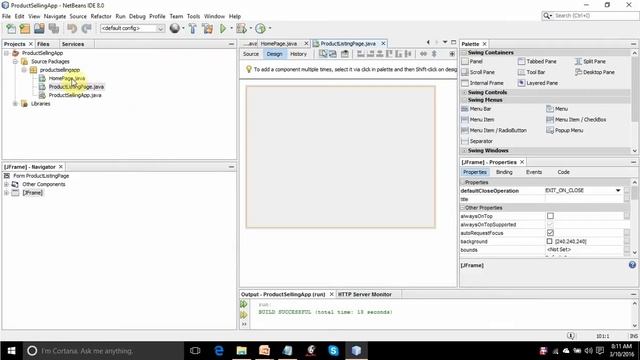Click the globe browser icon in toolbar
The width and height of the screenshot is (640, 360).
[175, 28]
